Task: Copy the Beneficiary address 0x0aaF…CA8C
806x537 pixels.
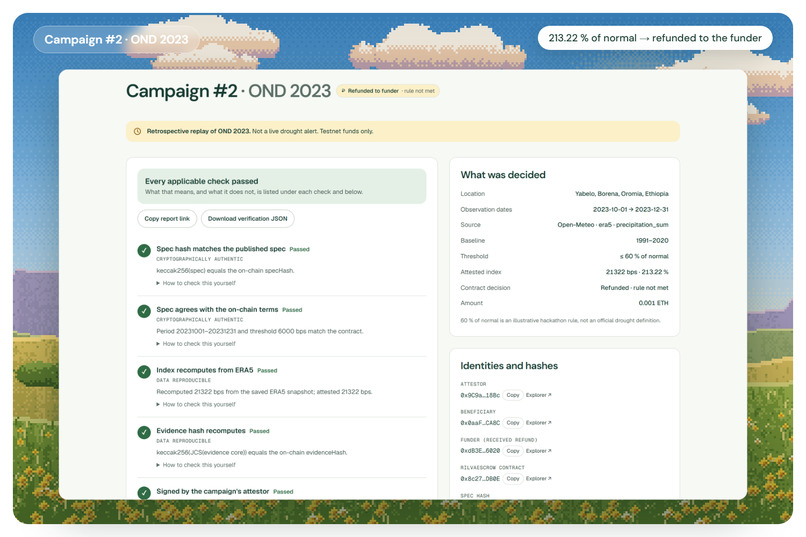Action: point(512,423)
